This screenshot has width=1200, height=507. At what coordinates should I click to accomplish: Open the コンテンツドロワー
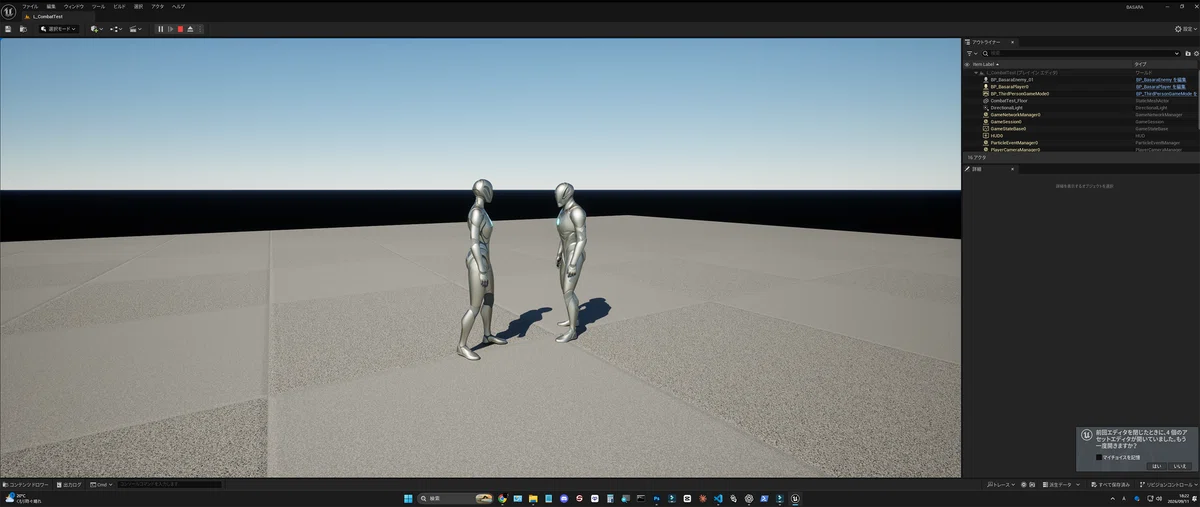tap(26, 484)
